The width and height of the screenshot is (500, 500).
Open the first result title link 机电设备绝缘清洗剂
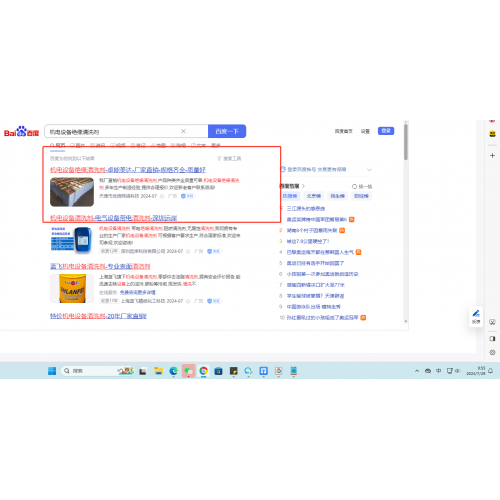(x=128, y=170)
